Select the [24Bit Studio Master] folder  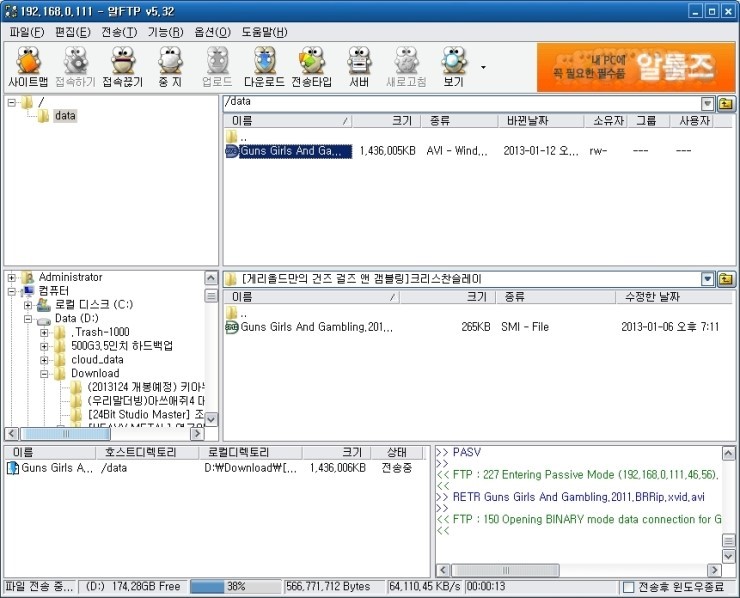click(146, 414)
